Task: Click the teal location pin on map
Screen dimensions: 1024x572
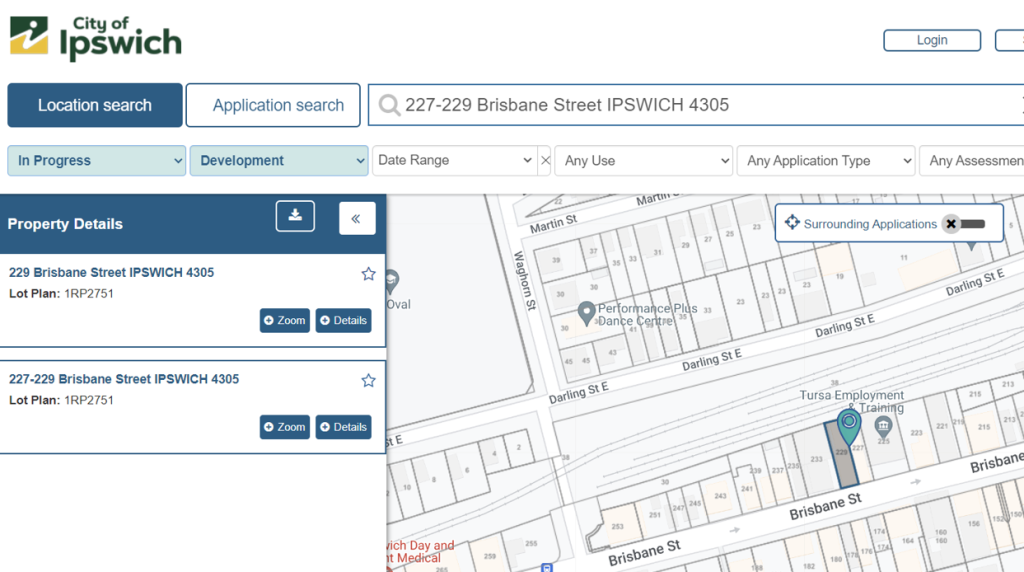Action: pyautogui.click(x=849, y=426)
